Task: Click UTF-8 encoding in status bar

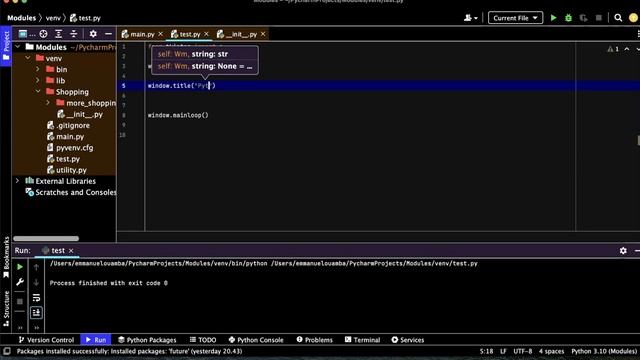Action: pos(522,351)
